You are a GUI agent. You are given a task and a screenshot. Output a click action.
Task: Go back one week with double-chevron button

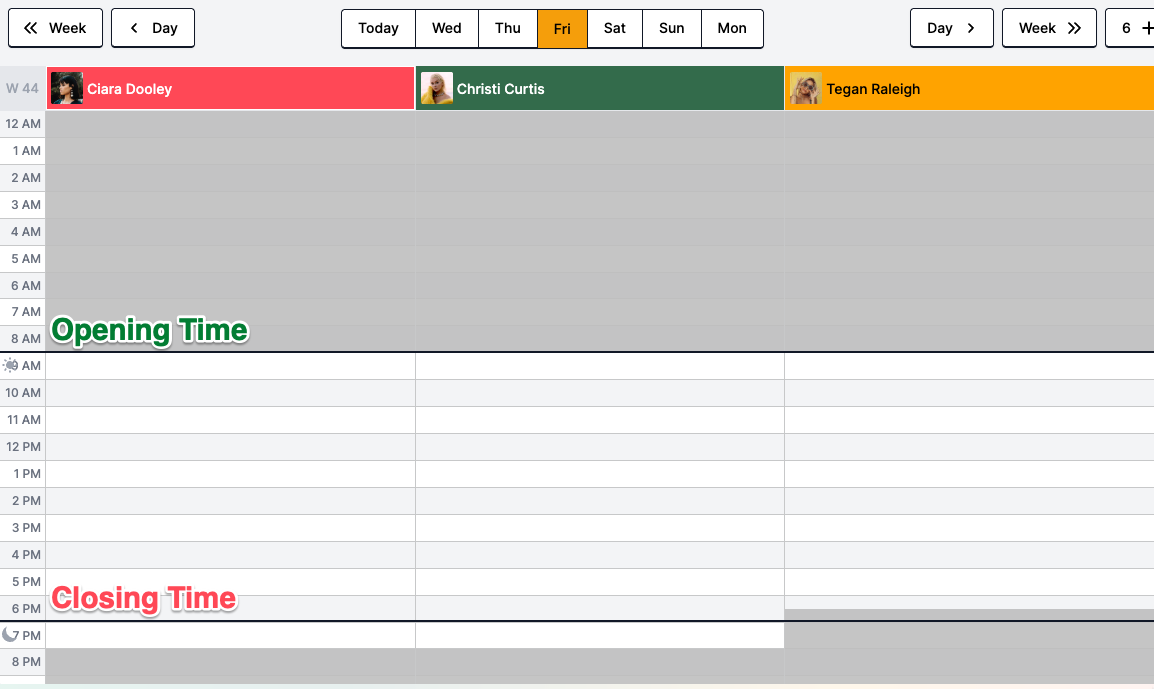55,28
